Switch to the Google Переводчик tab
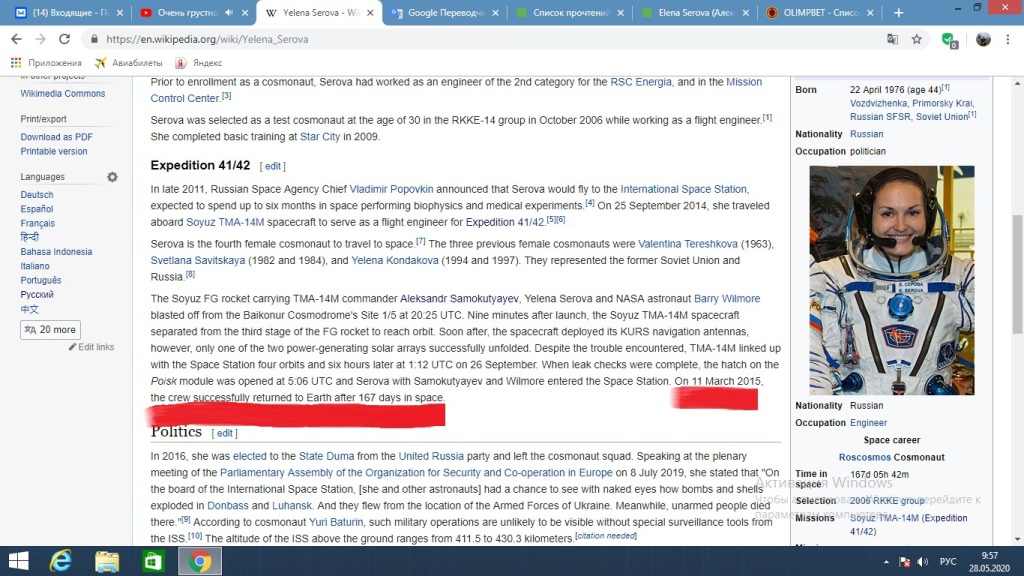Viewport: 1024px width, 576px height. click(x=444, y=12)
